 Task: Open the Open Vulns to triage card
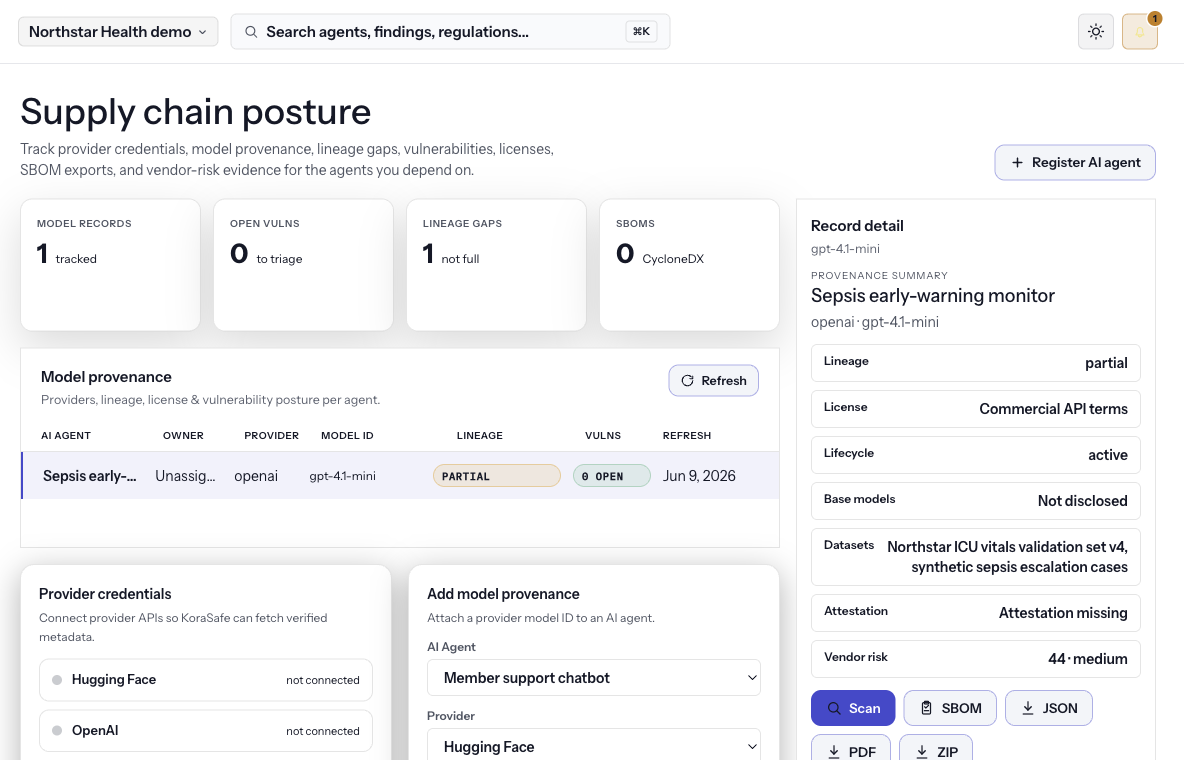pos(304,264)
